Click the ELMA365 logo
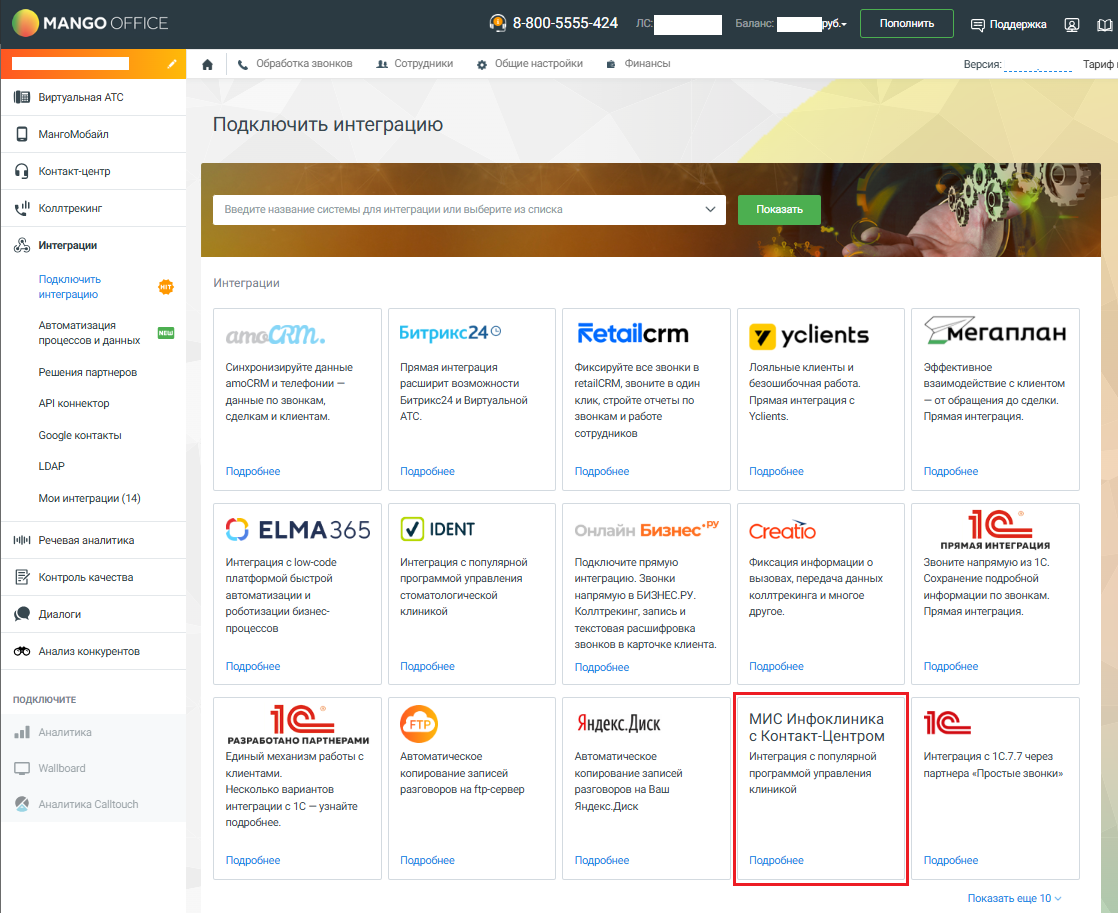This screenshot has height=913, width=1118. pyautogui.click(x=298, y=529)
